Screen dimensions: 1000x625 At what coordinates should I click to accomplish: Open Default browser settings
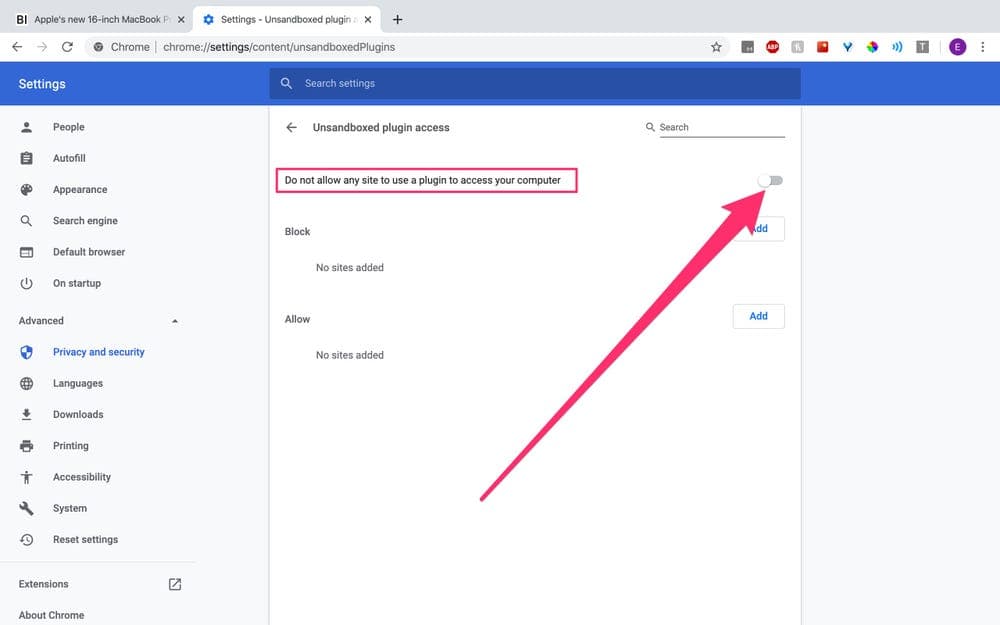[x=89, y=252]
